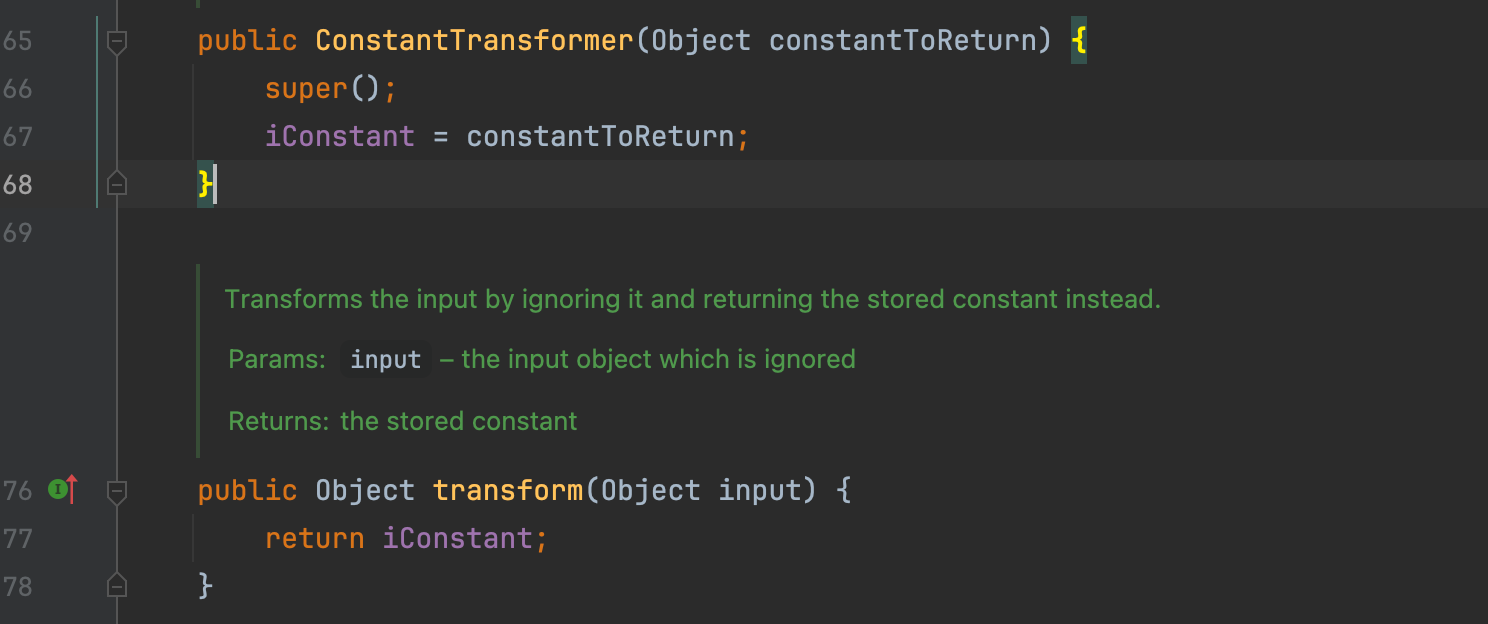Click line number 77 in the gutter
Viewport: 1488px width, 624px height.
point(17,538)
